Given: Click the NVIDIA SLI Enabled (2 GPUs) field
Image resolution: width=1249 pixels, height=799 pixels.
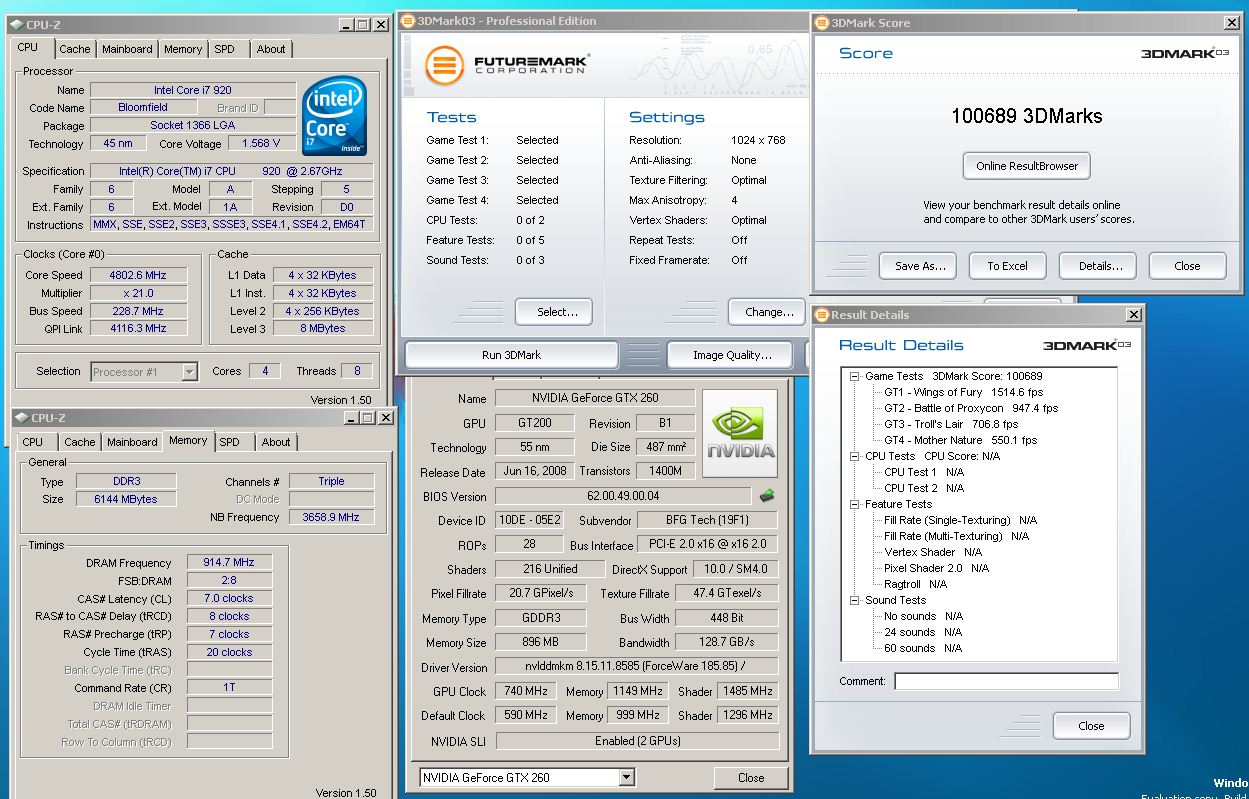Looking at the screenshot, I should tap(637, 741).
